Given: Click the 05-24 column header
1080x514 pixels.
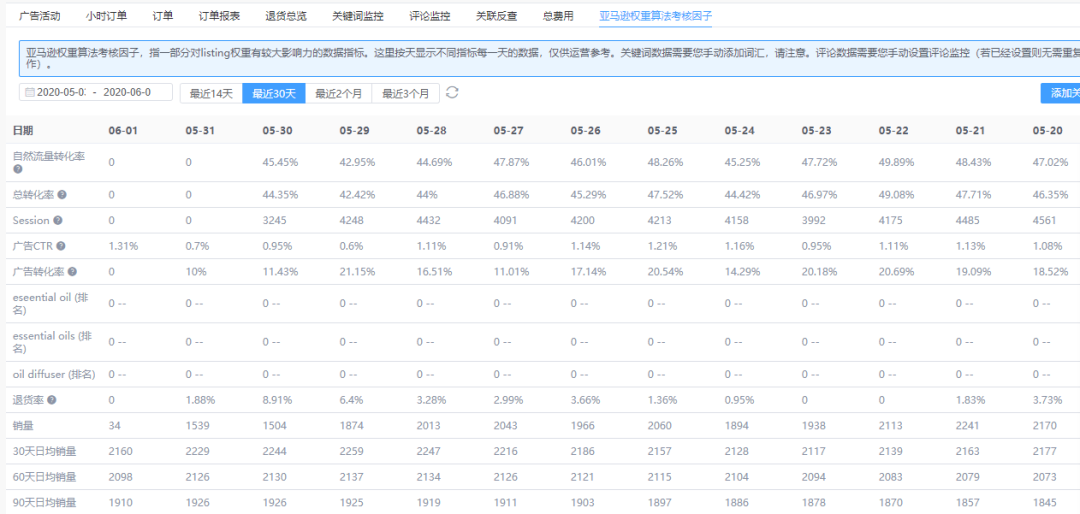Looking at the screenshot, I should tap(738, 130).
